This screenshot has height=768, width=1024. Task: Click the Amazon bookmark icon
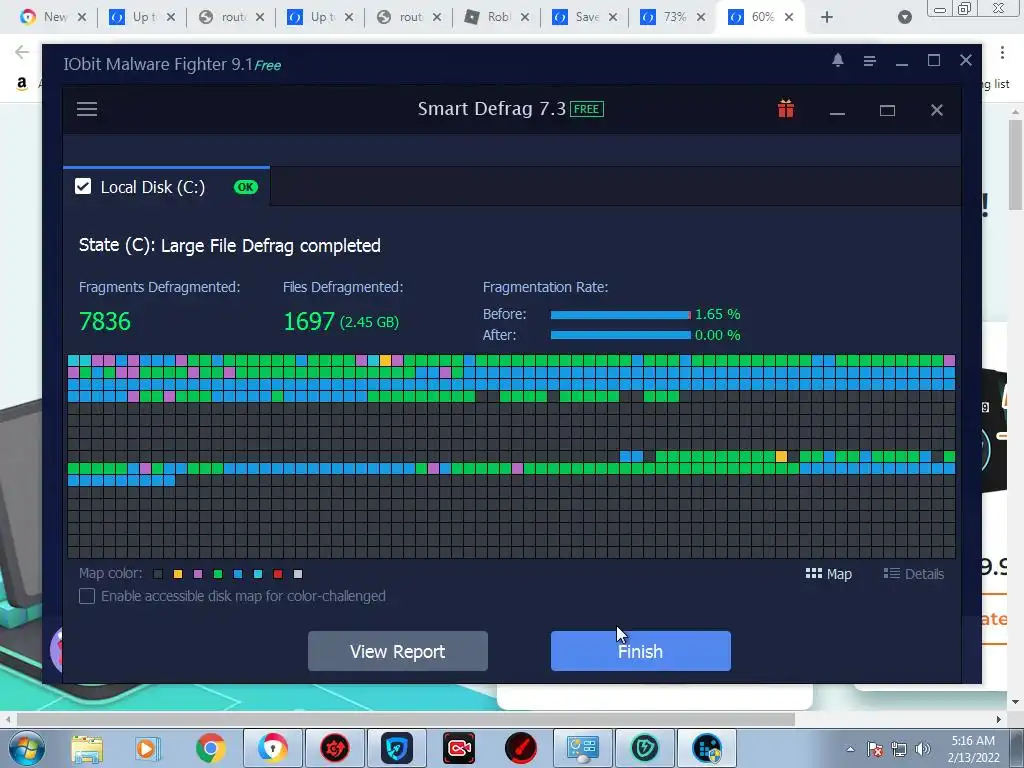coord(22,83)
